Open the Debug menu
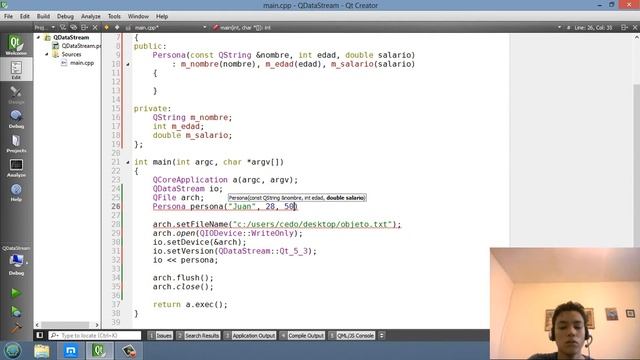Viewport: 640px width, 360px height. click(x=65, y=16)
